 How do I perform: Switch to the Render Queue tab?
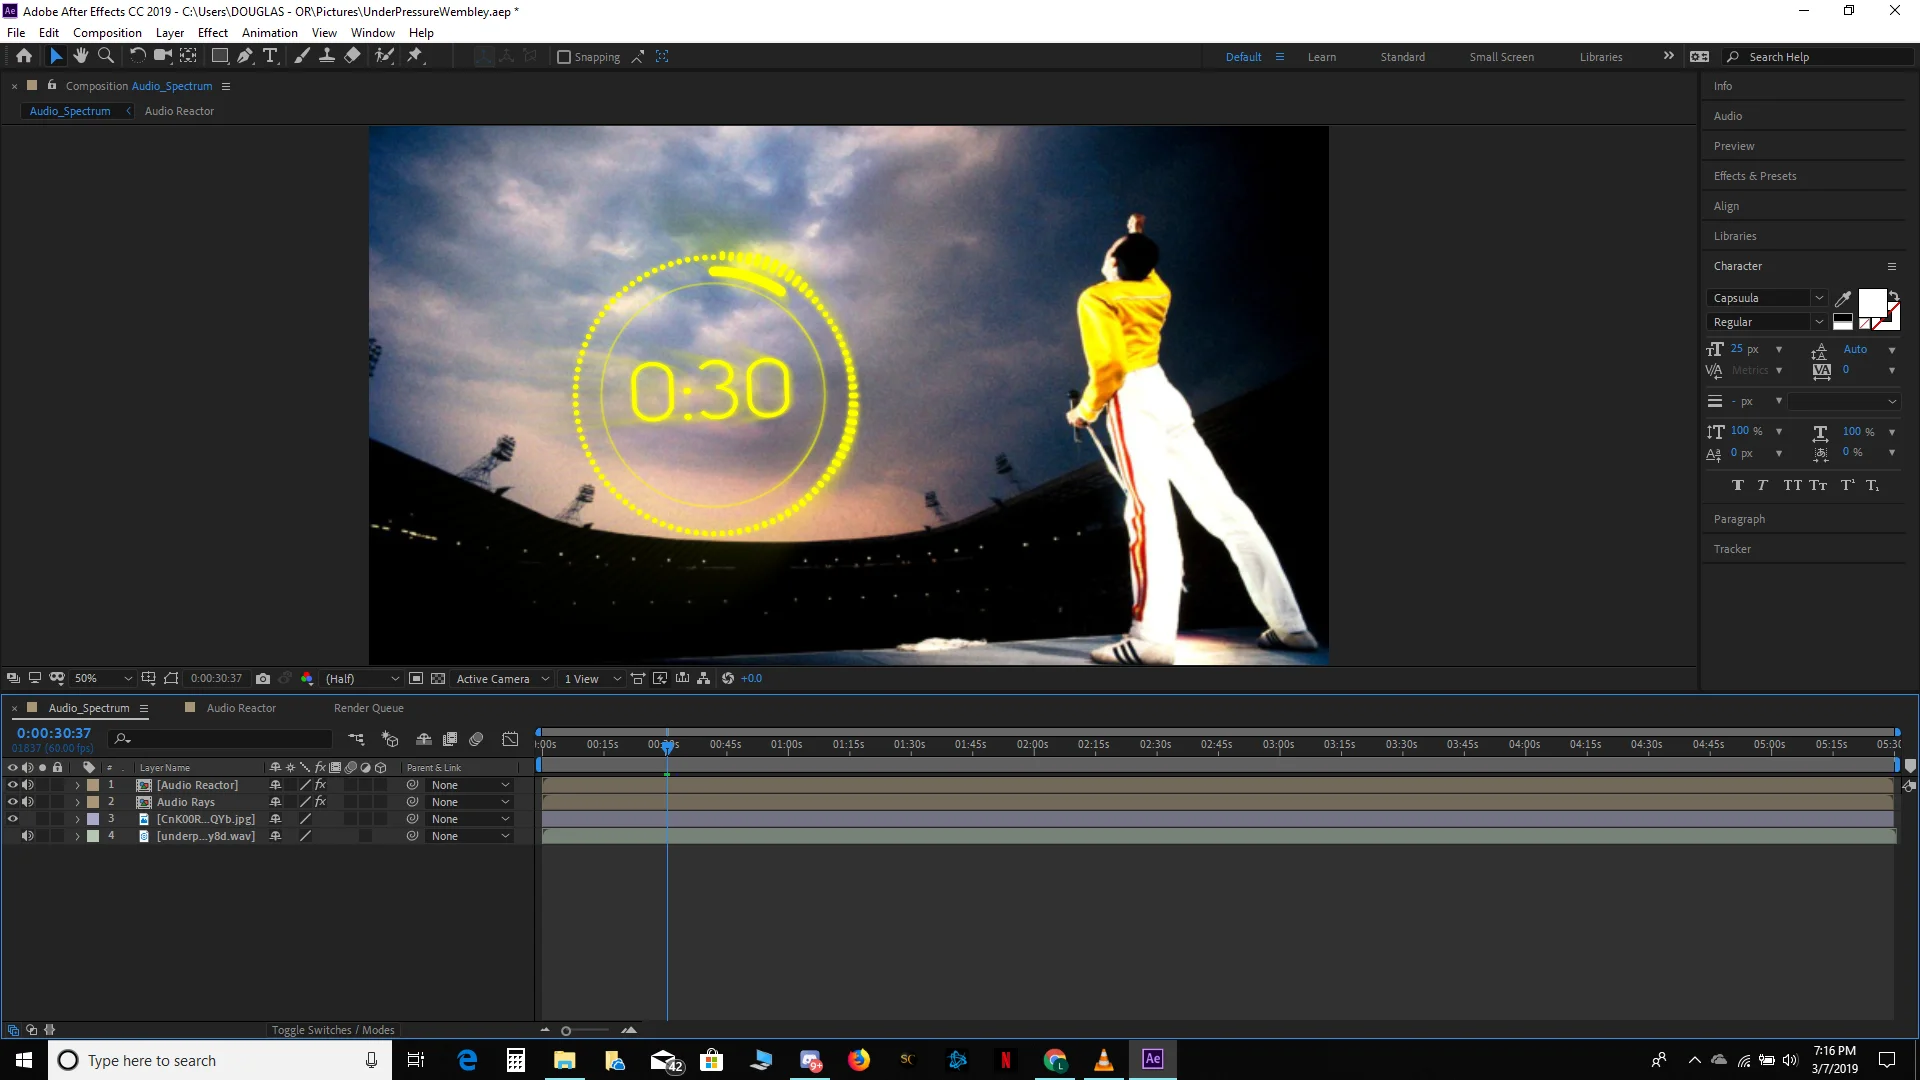(368, 708)
